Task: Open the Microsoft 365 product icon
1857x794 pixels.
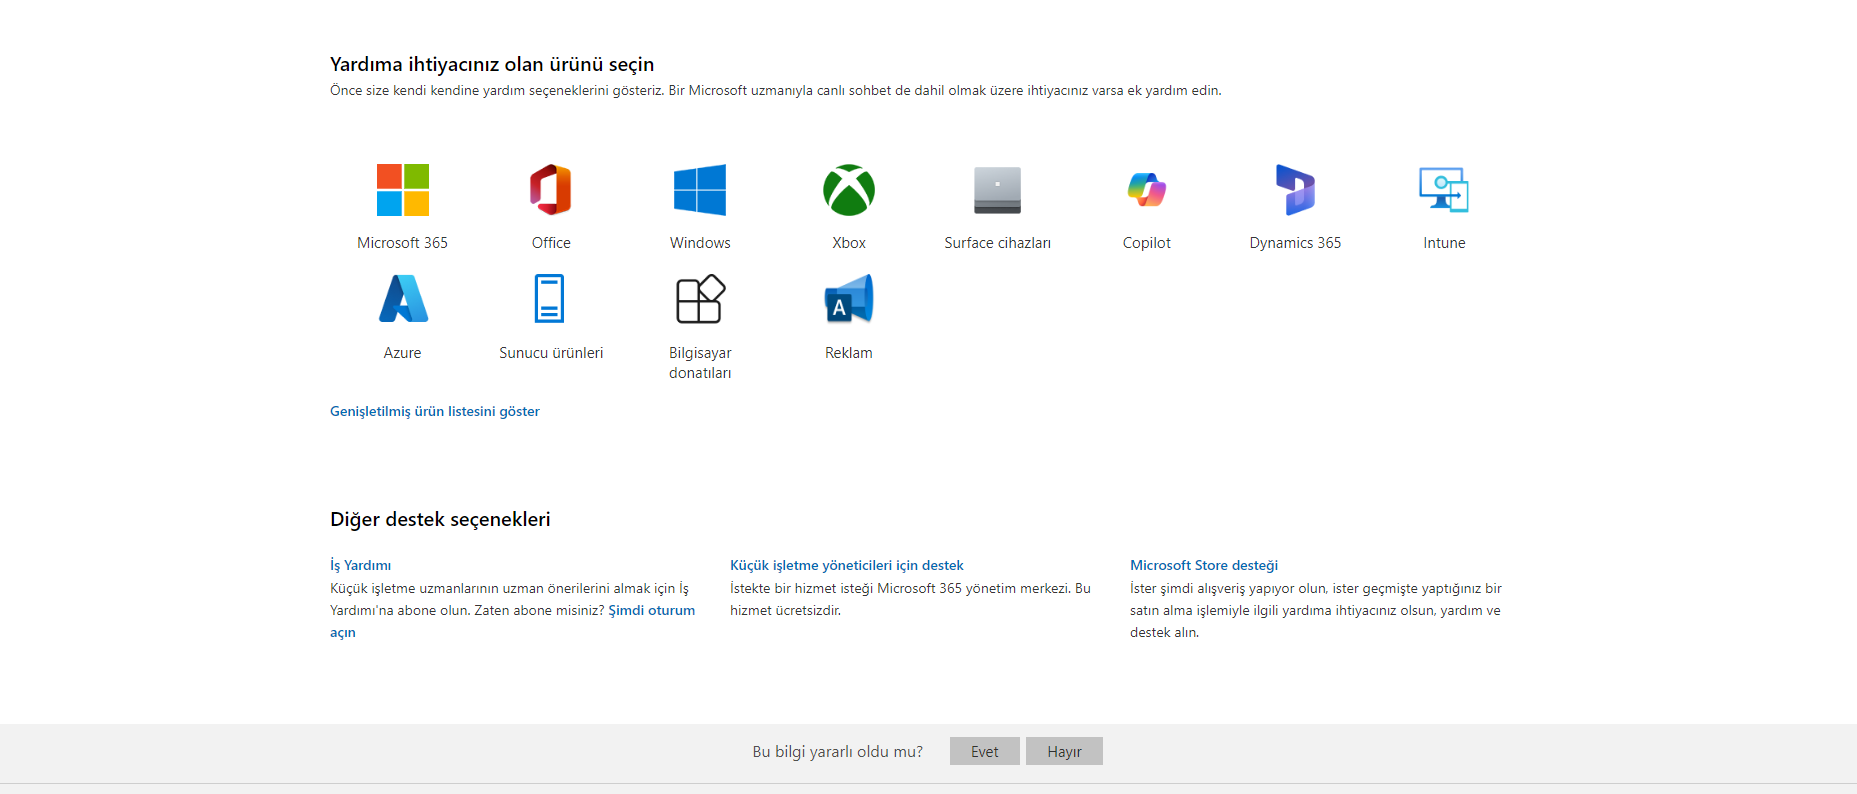Action: point(403,190)
